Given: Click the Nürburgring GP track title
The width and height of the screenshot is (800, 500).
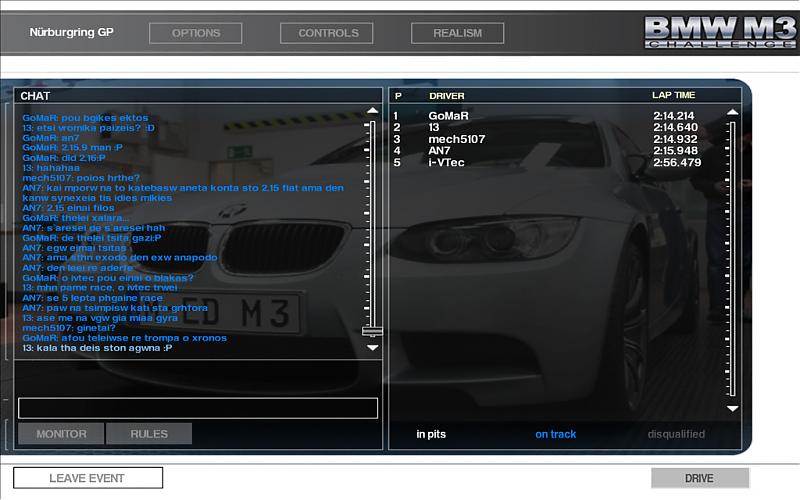Looking at the screenshot, I should coord(71,32).
